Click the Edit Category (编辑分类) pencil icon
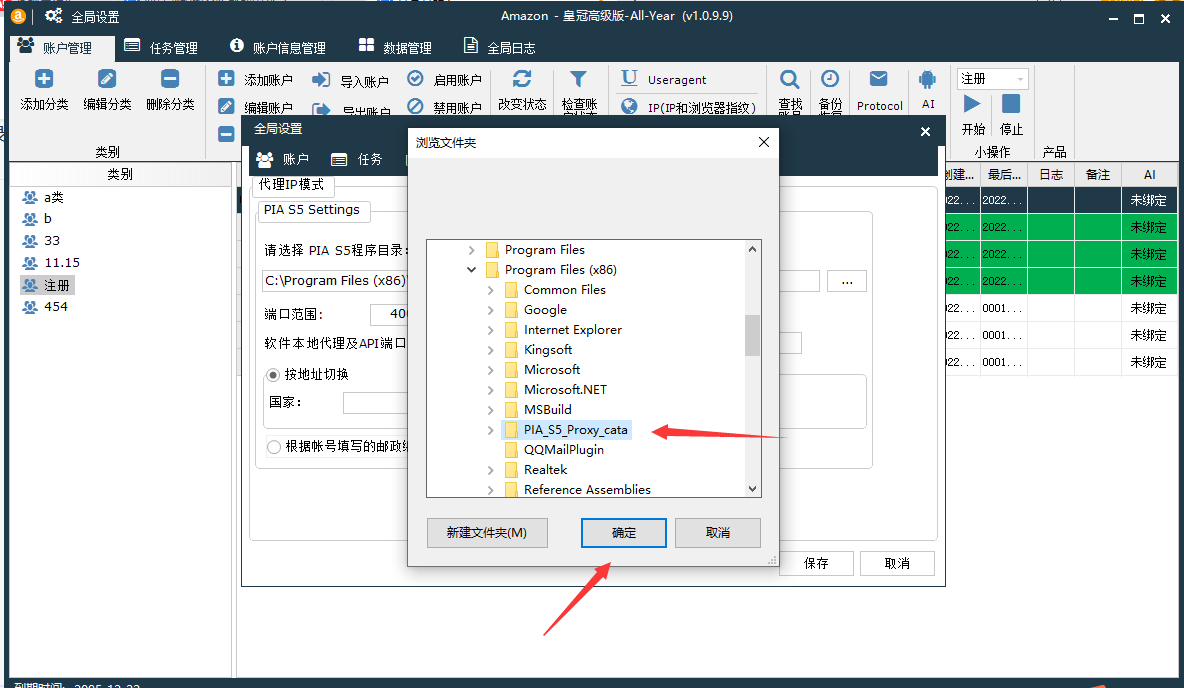 [x=107, y=79]
